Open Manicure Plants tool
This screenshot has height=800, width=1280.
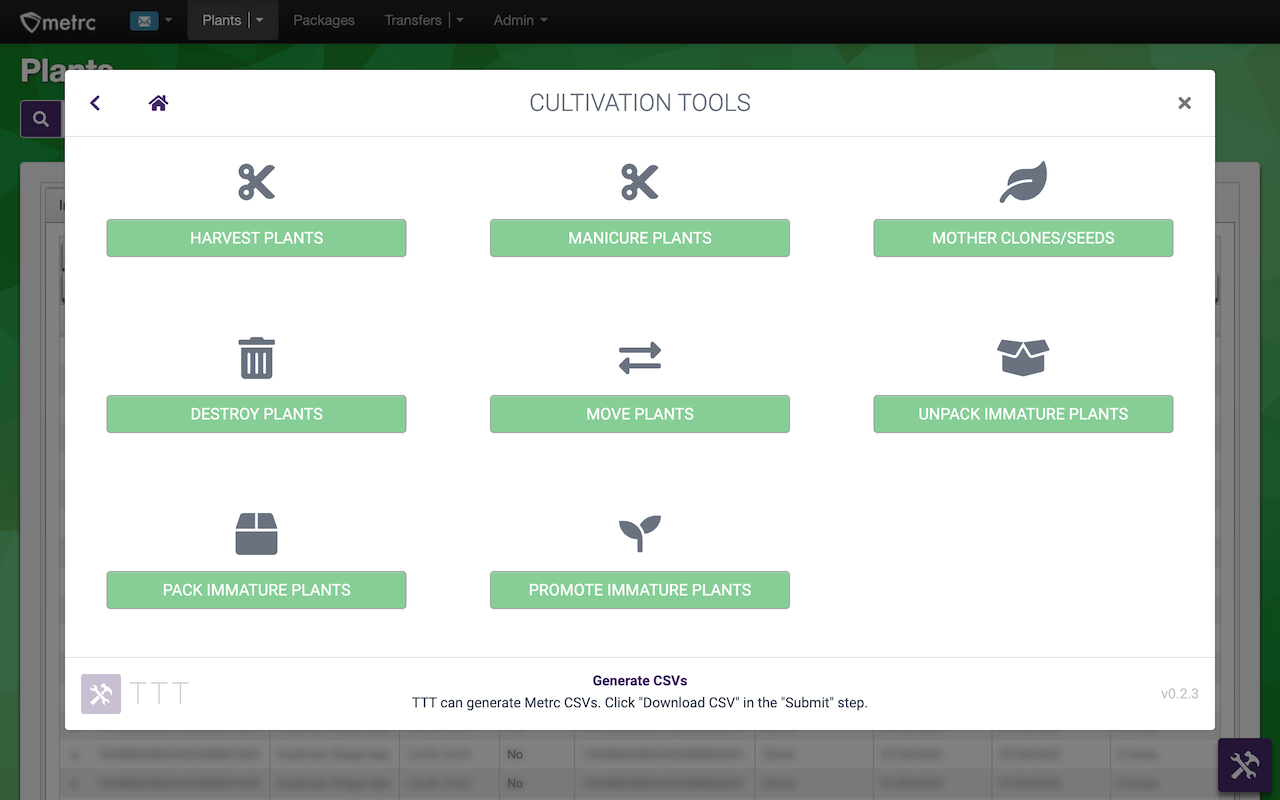pos(640,238)
